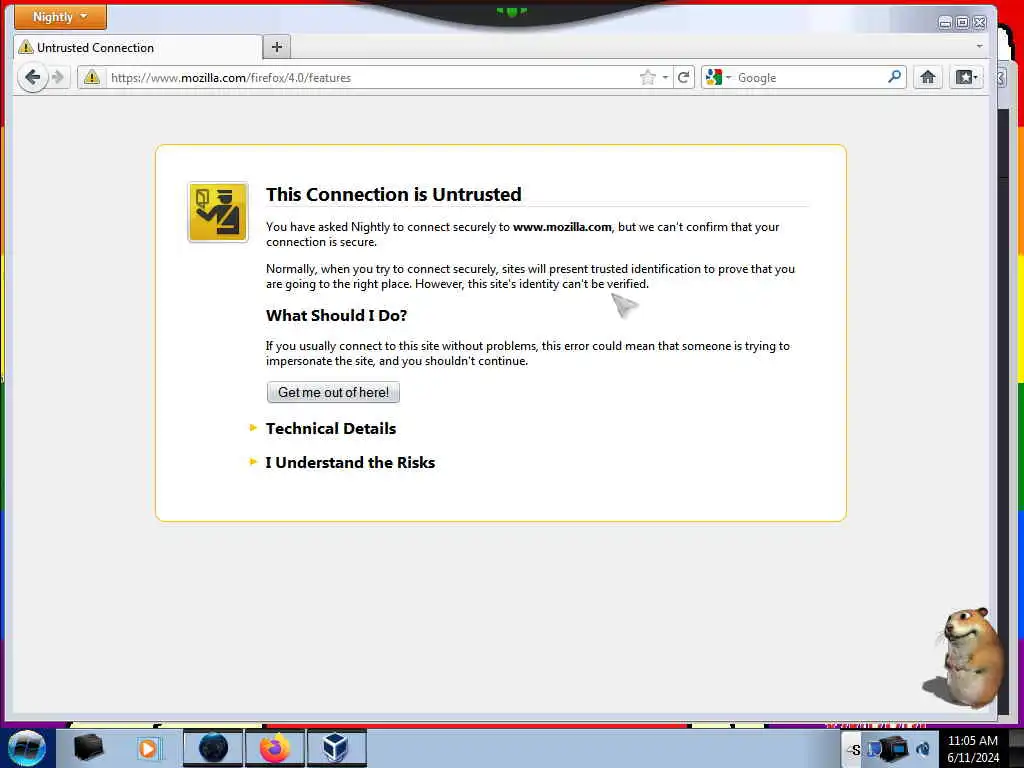This screenshot has width=1024, height=768.
Task: Click 'Get me out of here!' button
Action: (333, 392)
